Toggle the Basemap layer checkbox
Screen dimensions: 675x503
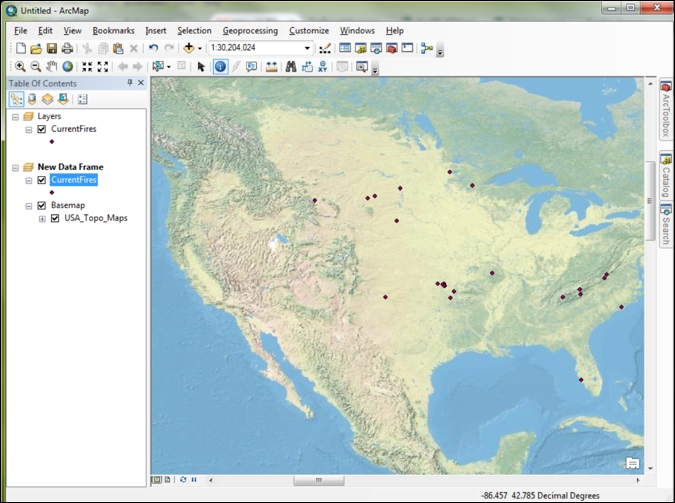[x=41, y=204]
